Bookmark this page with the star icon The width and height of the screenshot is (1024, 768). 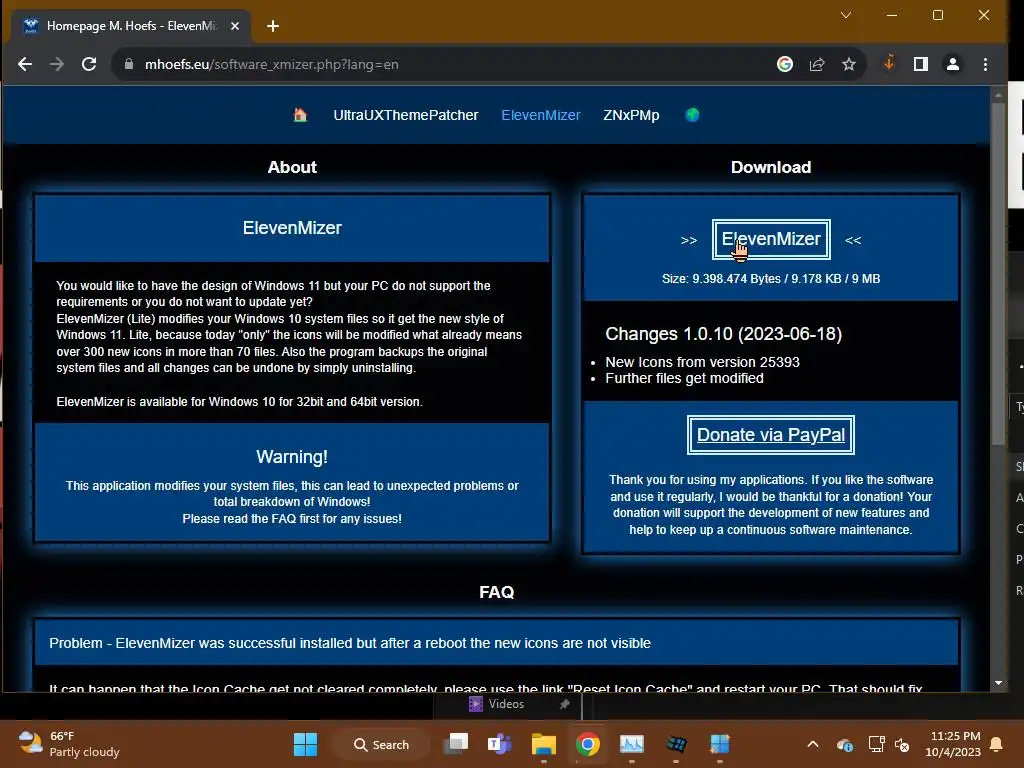(848, 64)
